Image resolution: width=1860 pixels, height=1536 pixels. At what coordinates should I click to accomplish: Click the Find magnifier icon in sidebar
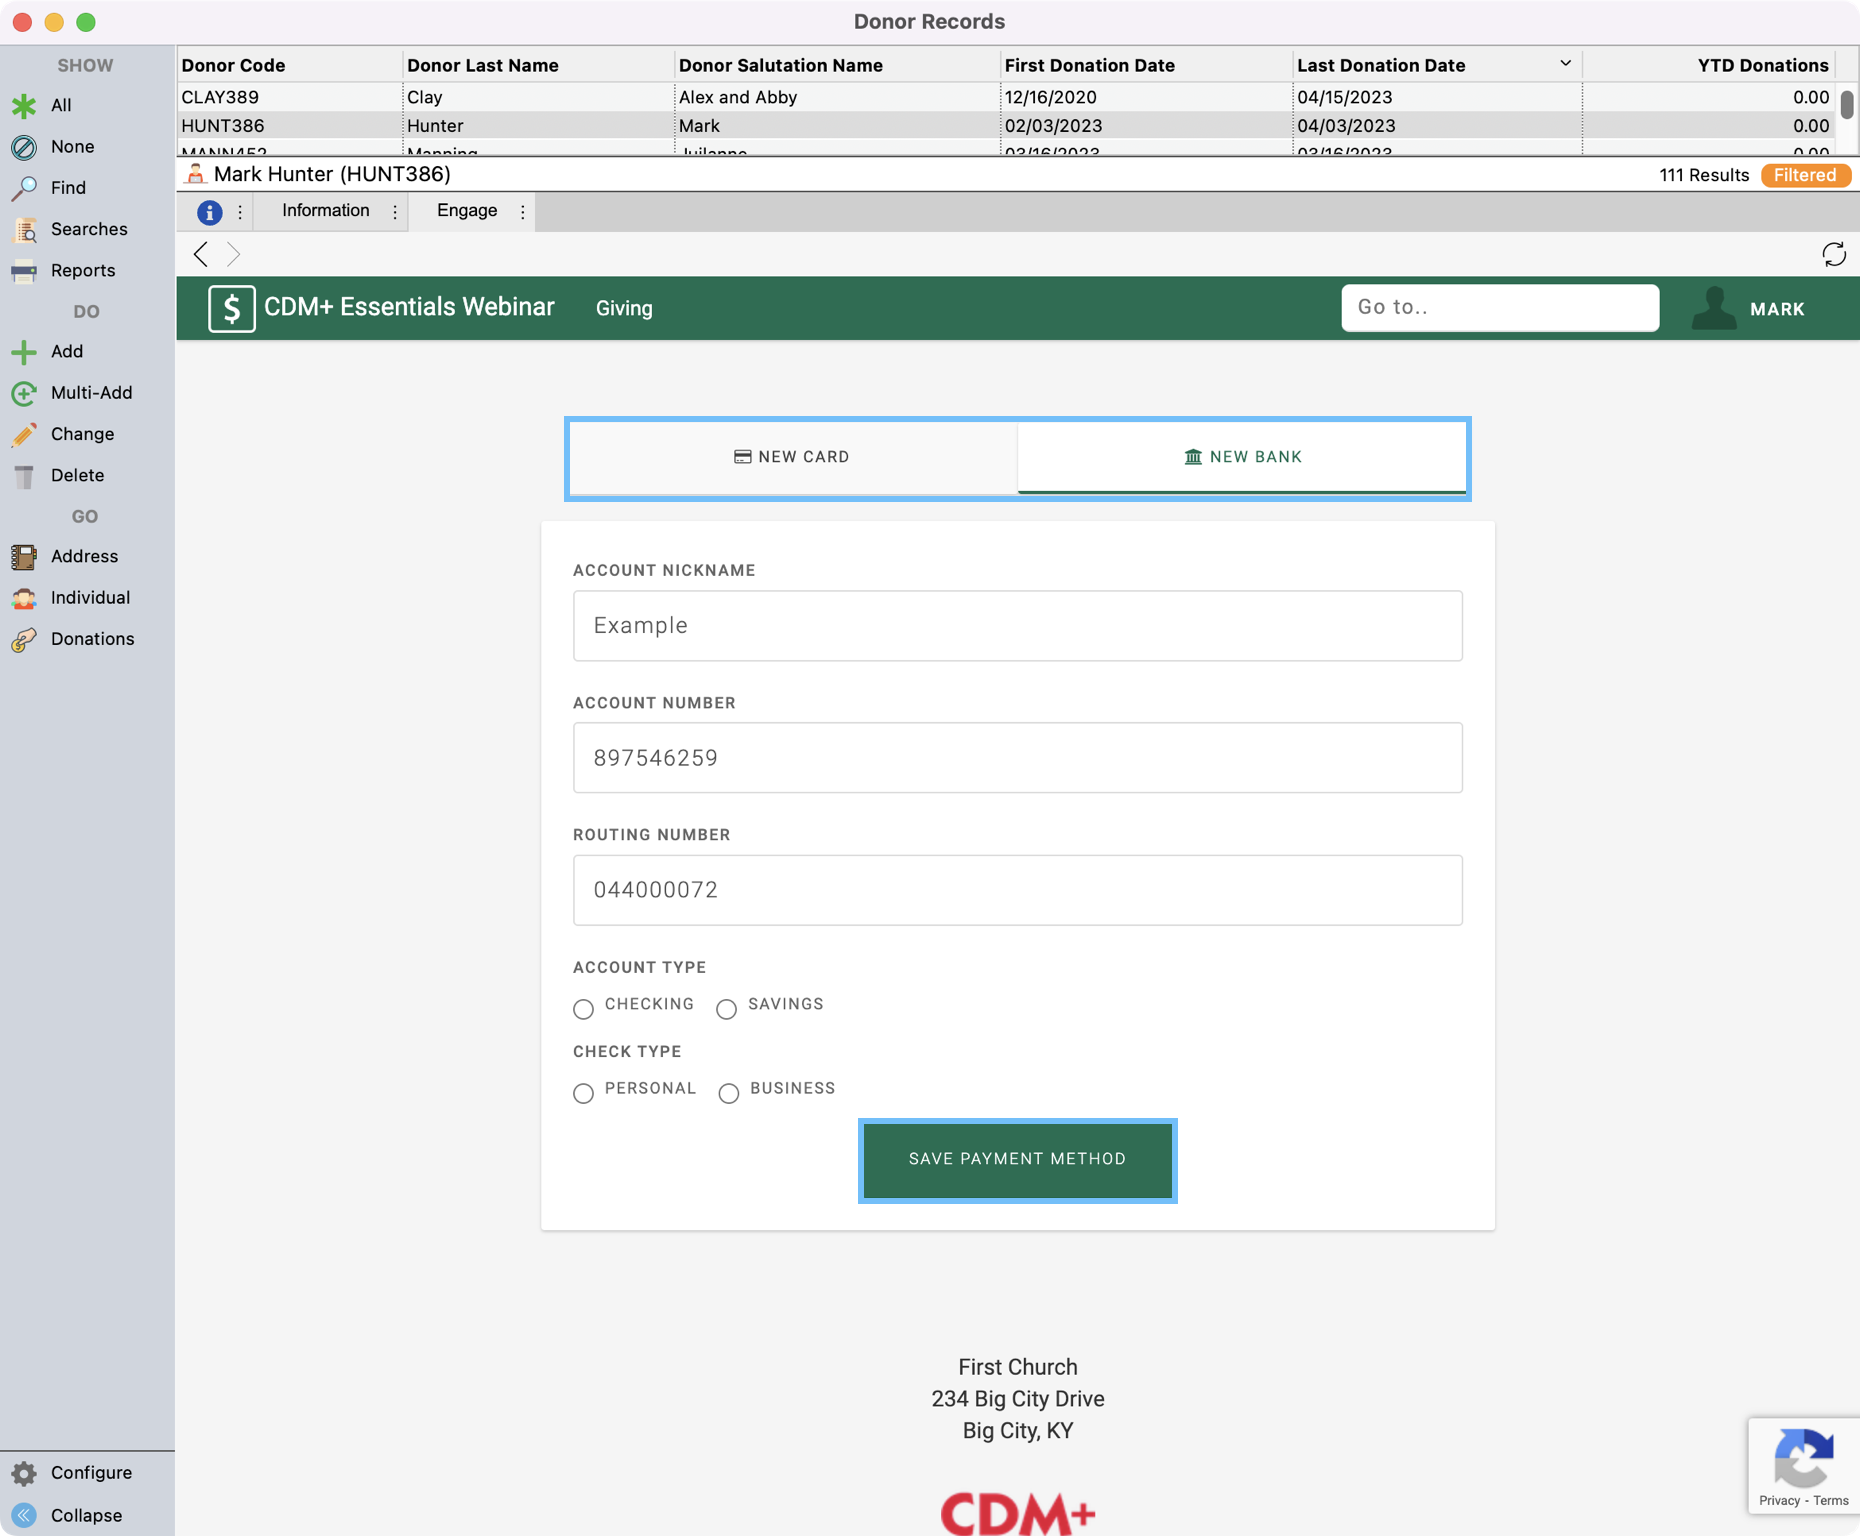(24, 188)
